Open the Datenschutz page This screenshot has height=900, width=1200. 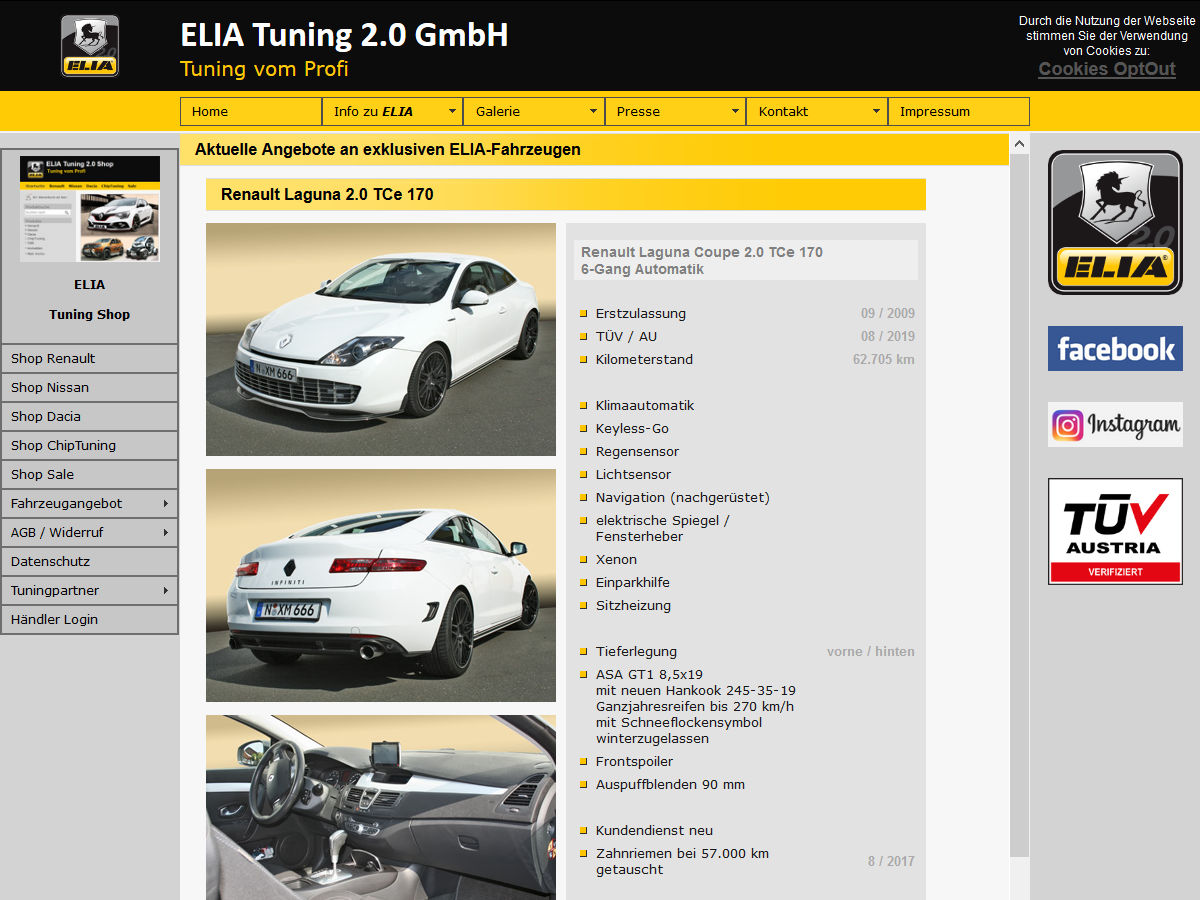[89, 562]
